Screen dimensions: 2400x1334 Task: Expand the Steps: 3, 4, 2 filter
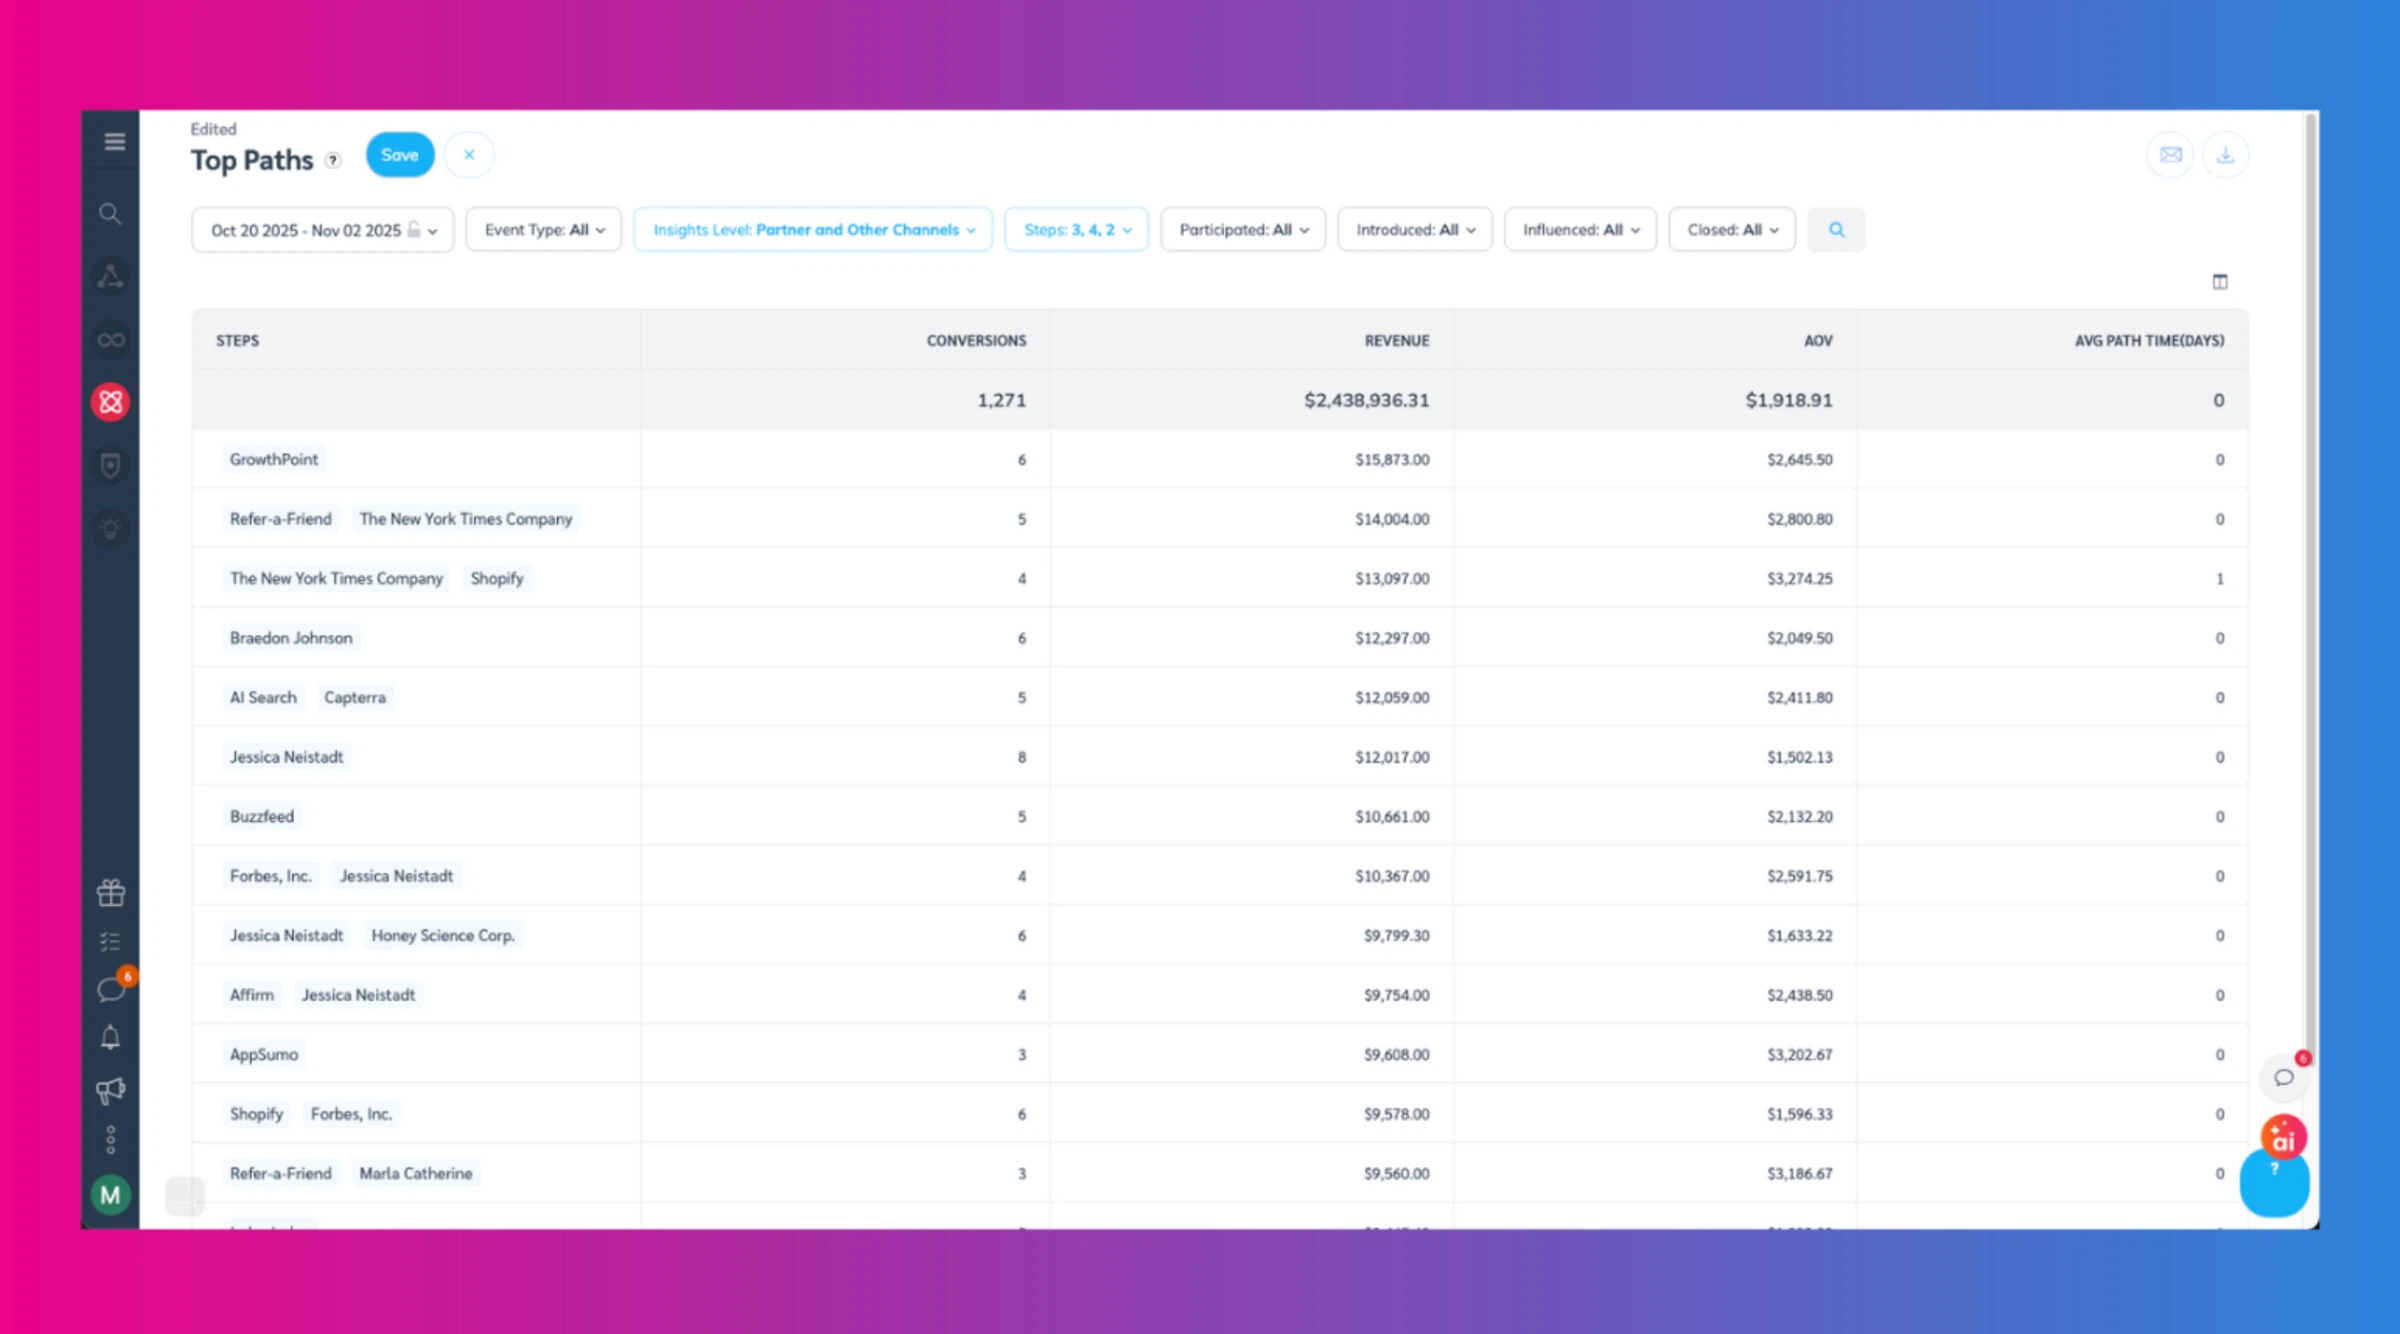pyautogui.click(x=1076, y=229)
